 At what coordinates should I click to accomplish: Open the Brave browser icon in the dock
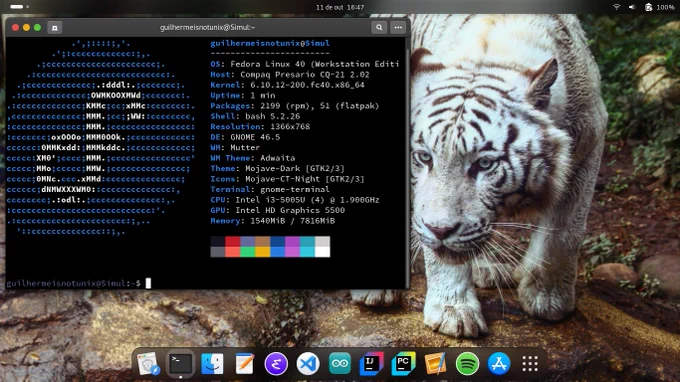point(148,364)
